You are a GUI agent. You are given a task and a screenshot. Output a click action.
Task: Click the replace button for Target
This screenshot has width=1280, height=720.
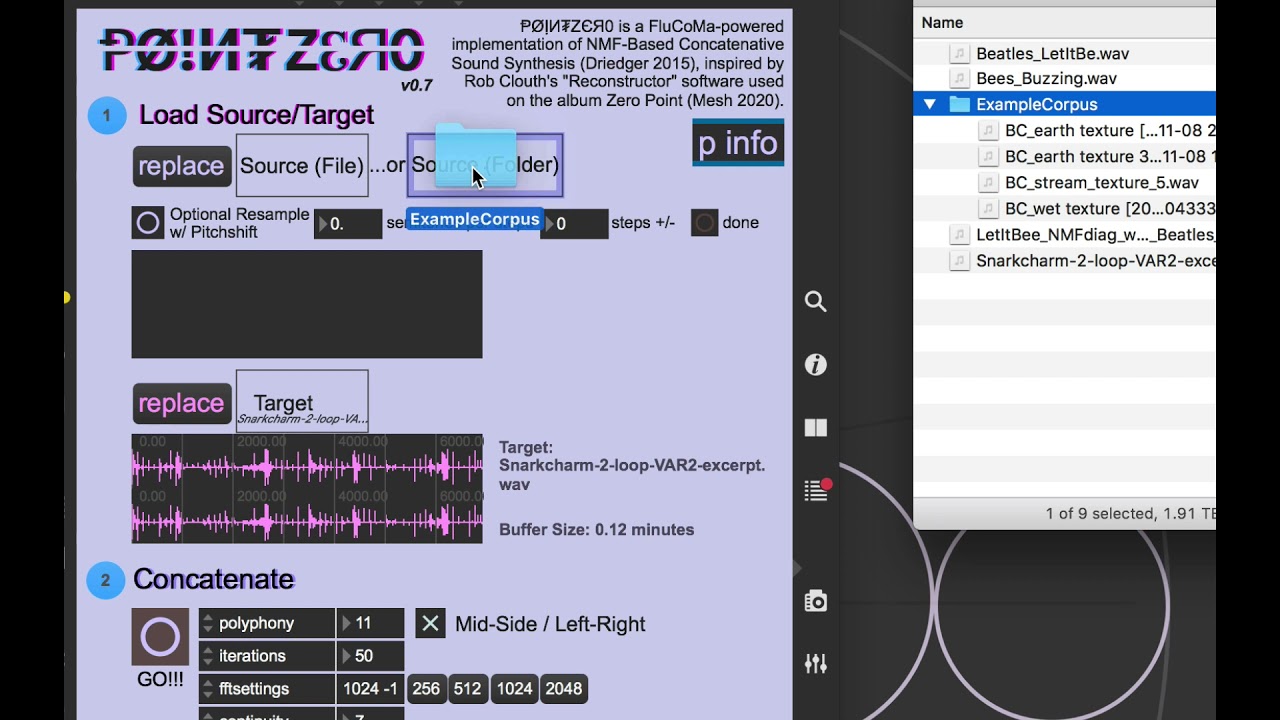(x=182, y=403)
